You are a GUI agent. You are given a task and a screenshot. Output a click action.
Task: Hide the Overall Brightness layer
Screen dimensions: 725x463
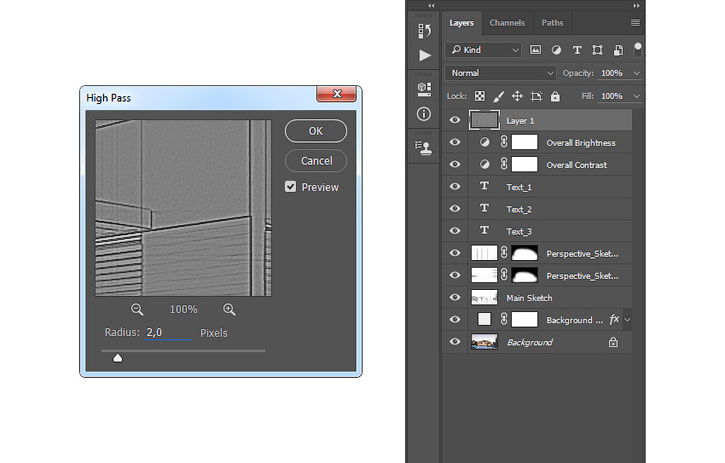[x=455, y=142]
